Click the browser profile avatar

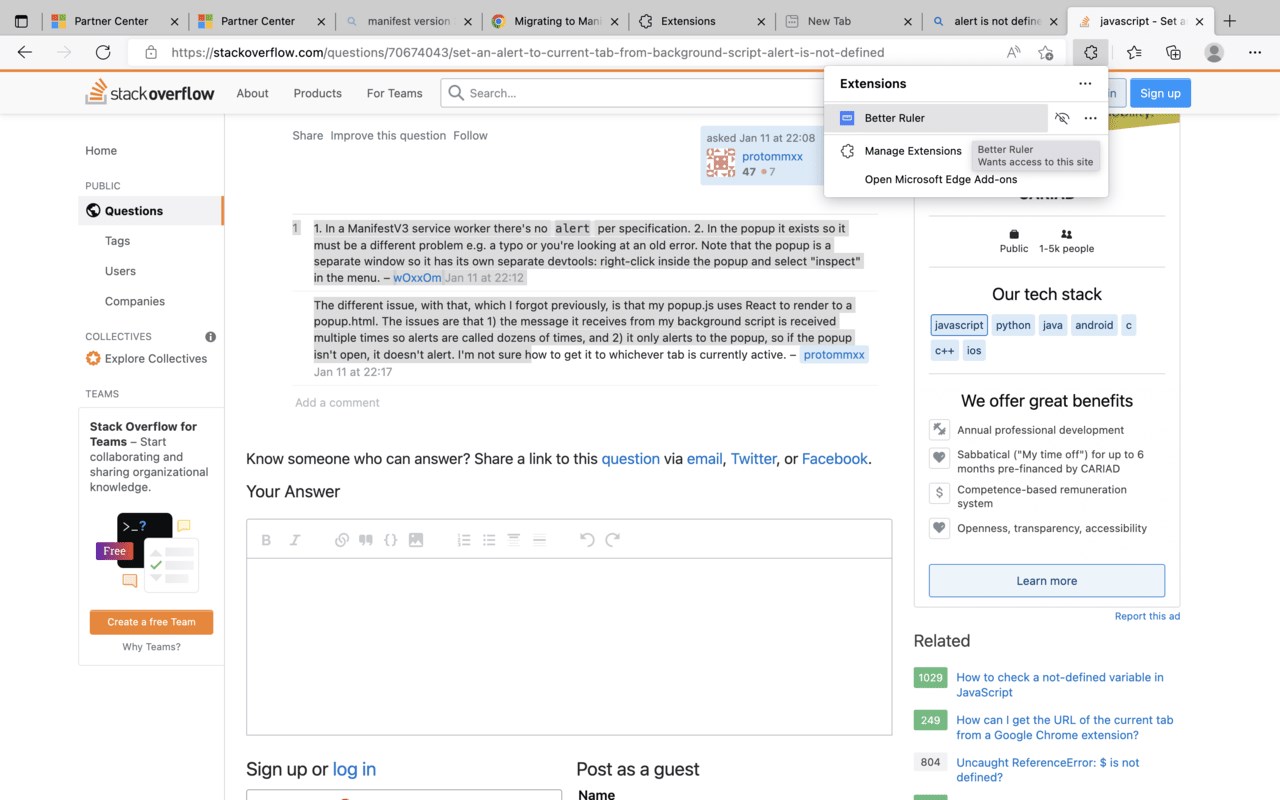pos(1214,52)
